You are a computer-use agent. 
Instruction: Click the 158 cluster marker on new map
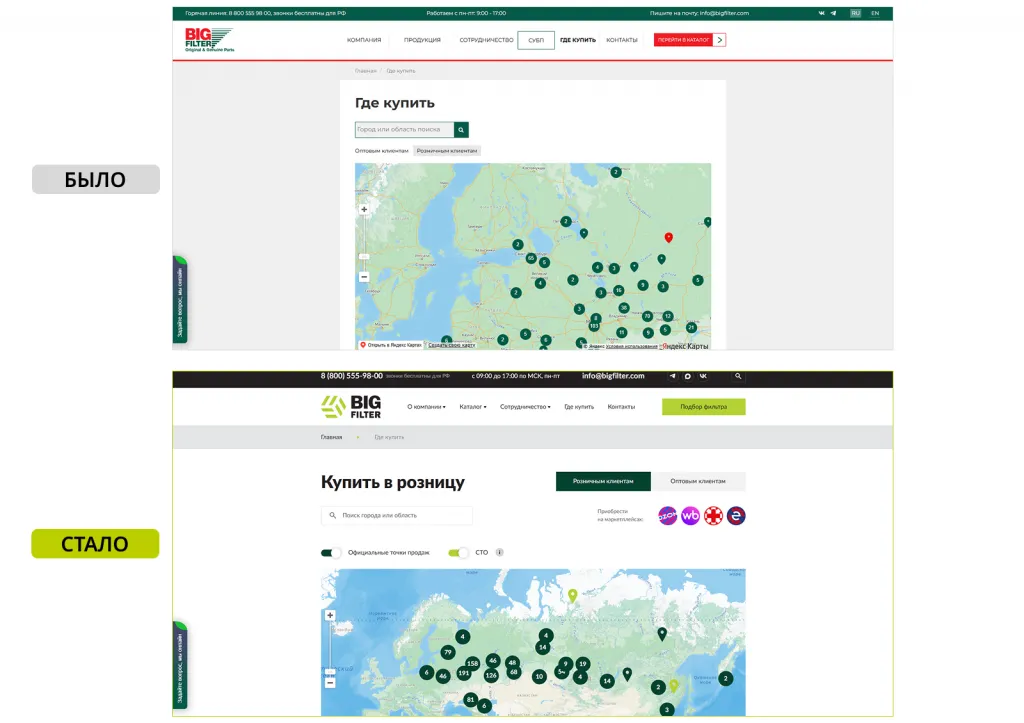coord(472,663)
